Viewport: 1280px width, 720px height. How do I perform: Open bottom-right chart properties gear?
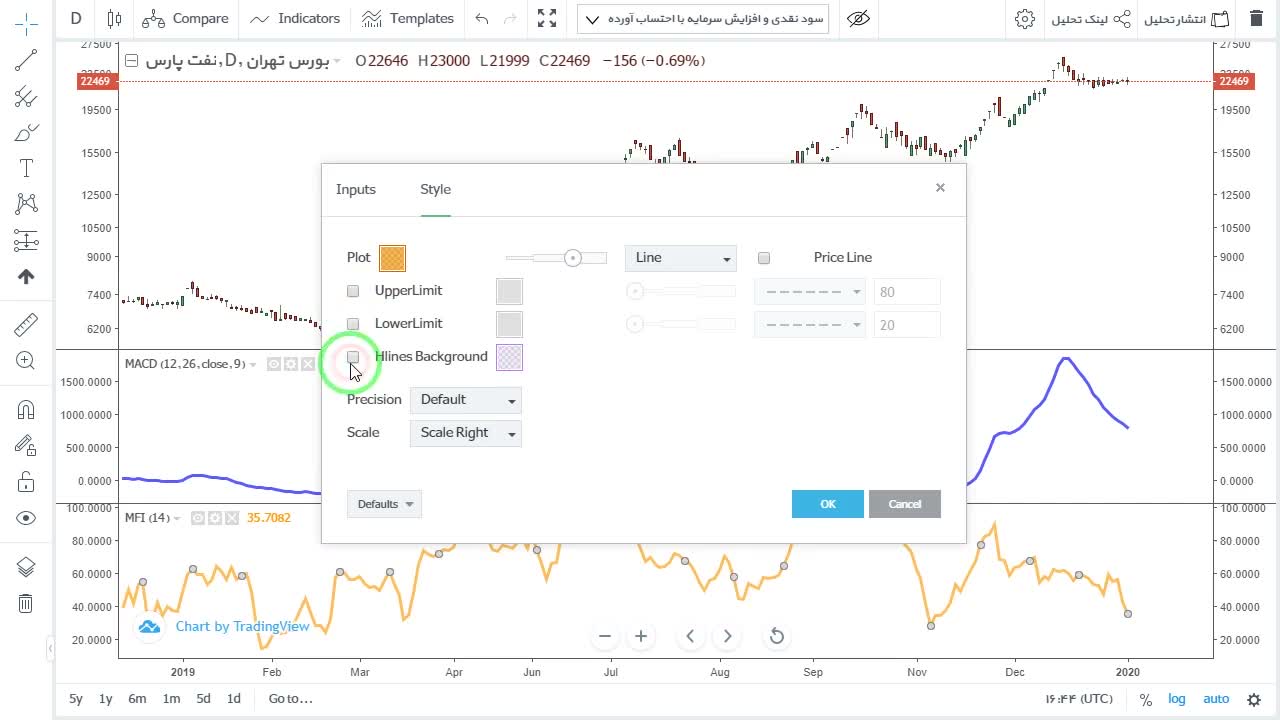pyautogui.click(x=1254, y=700)
